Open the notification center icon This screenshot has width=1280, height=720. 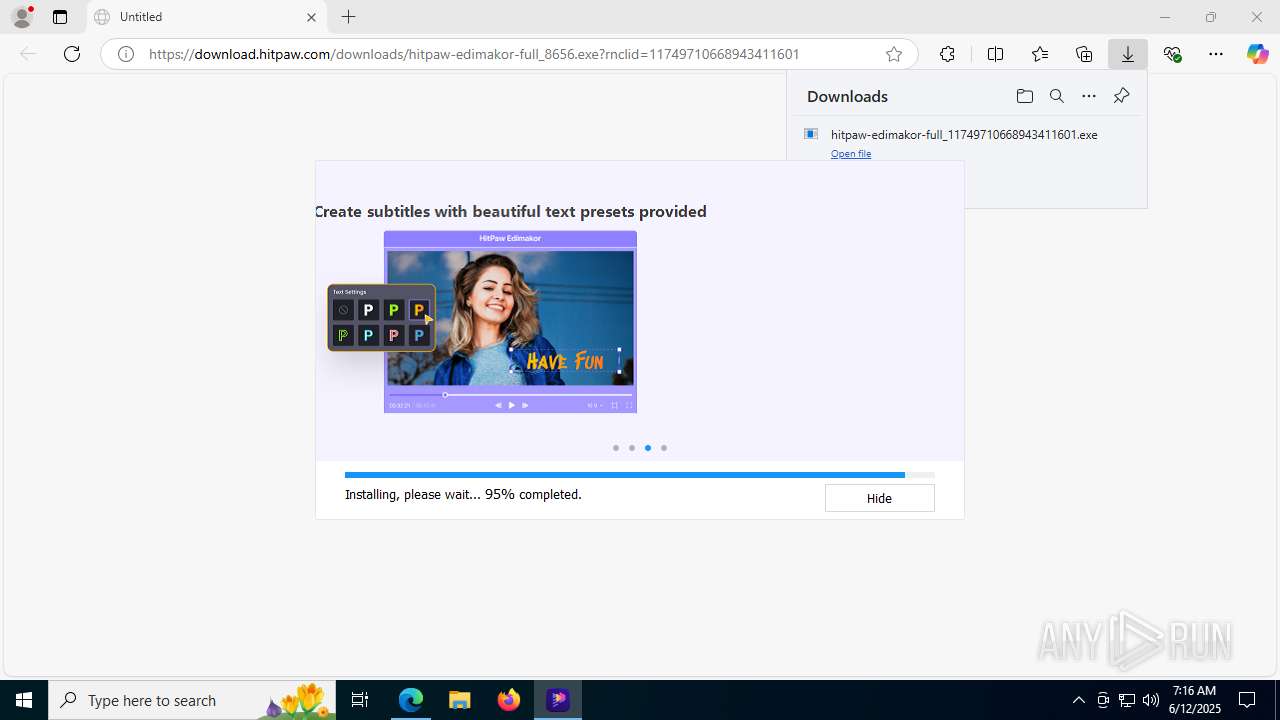(x=1247, y=700)
